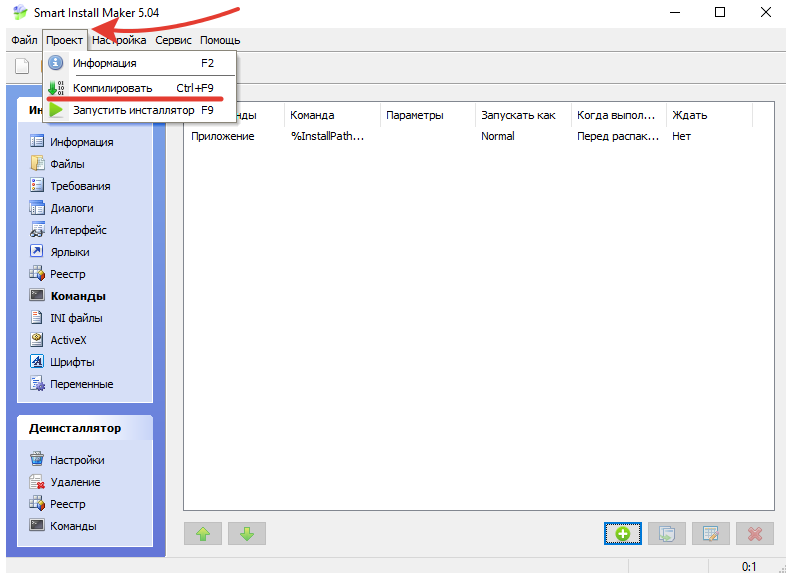The width and height of the screenshot is (786, 573).
Task: Open the Файл menu
Action: tap(24, 40)
